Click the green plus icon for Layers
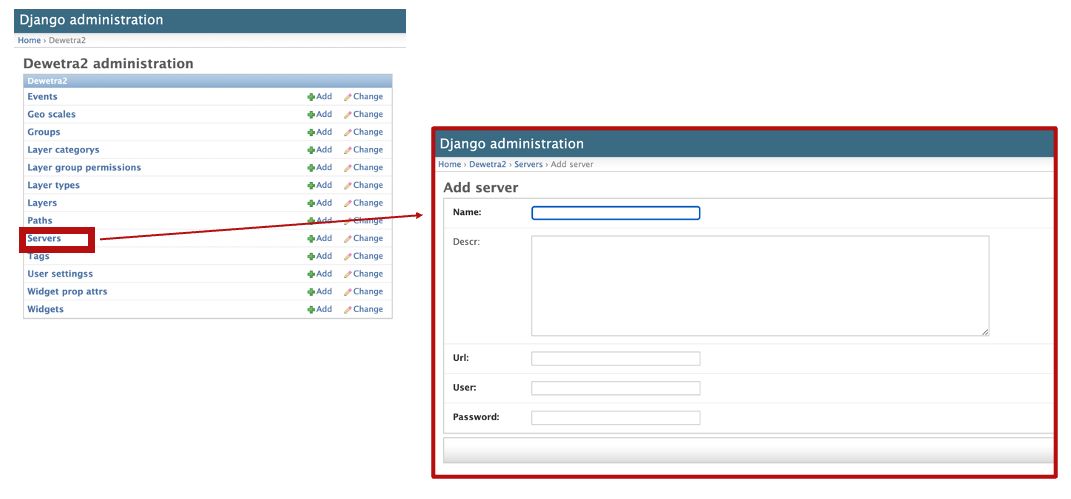 tap(311, 203)
